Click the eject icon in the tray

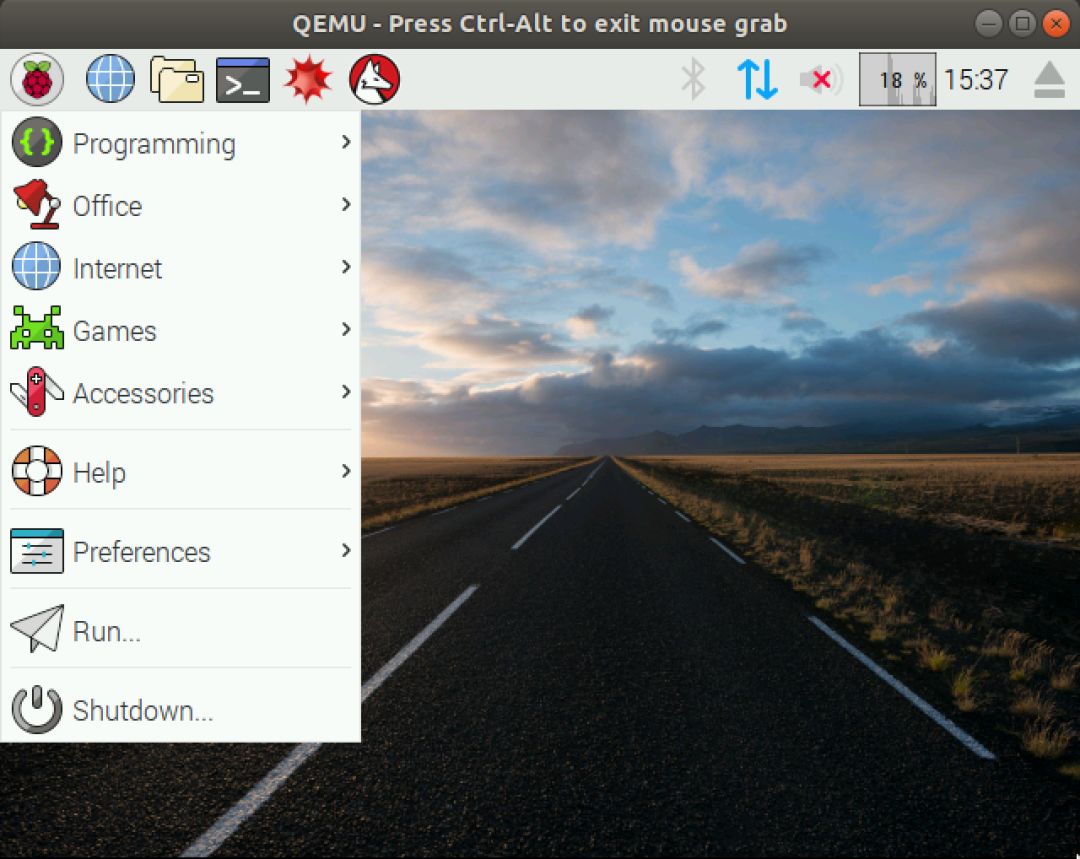point(1049,80)
